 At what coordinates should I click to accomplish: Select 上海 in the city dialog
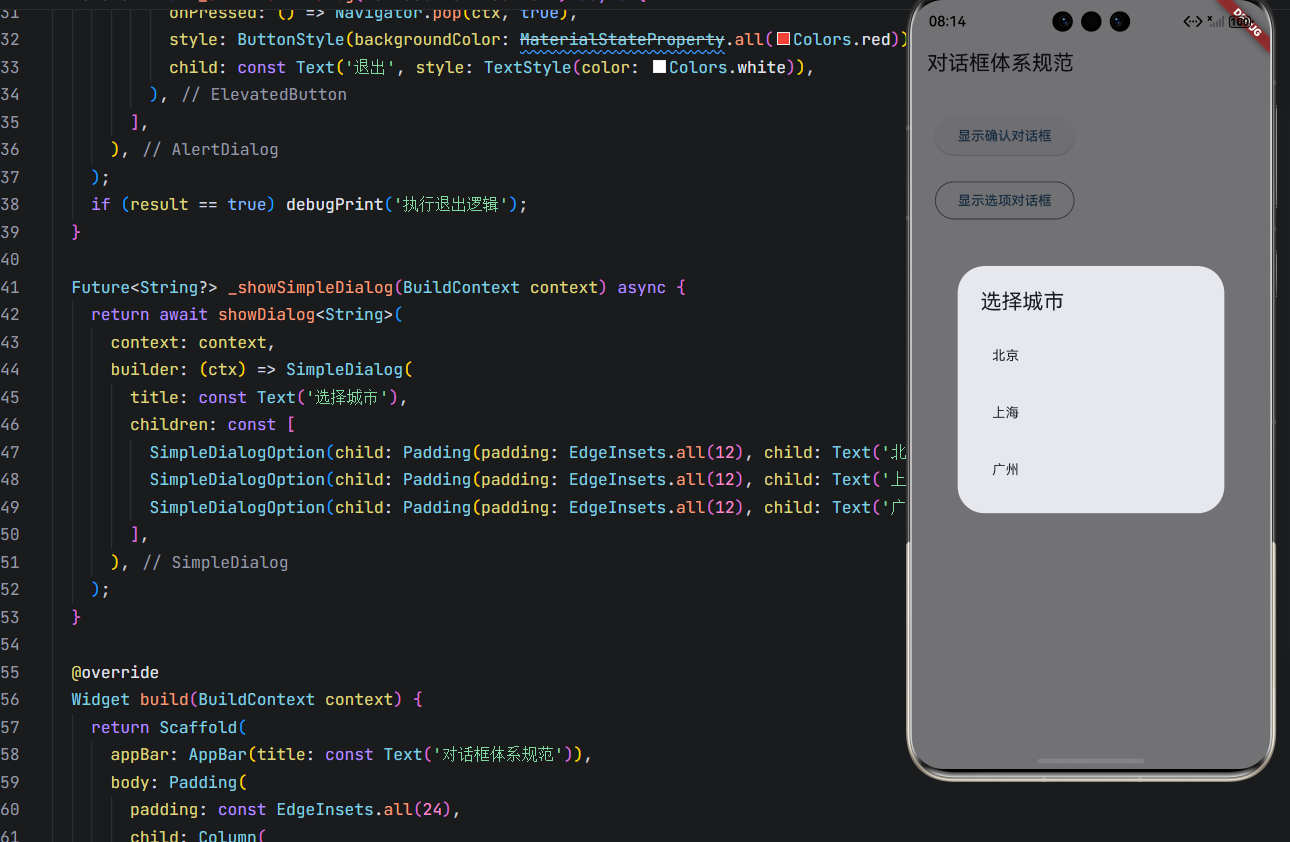pyautogui.click(x=1005, y=412)
